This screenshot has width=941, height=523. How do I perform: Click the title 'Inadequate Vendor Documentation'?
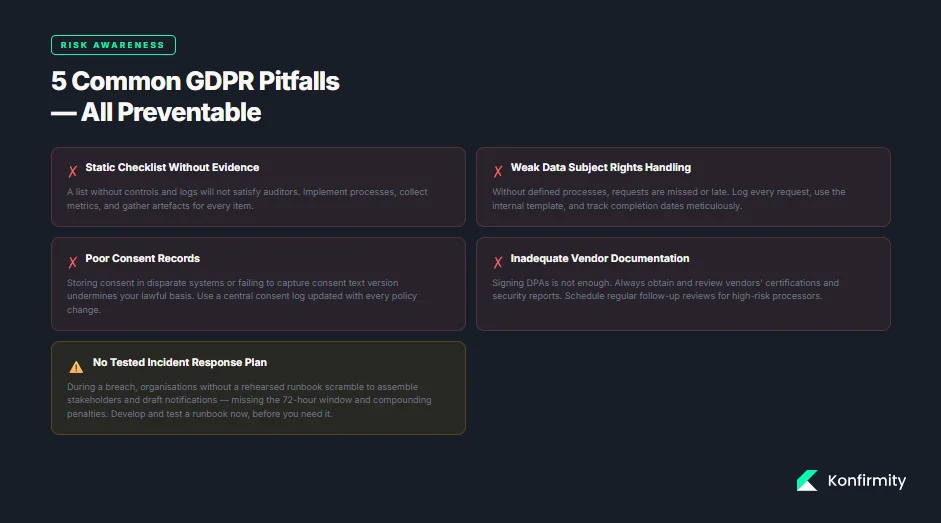click(600, 258)
